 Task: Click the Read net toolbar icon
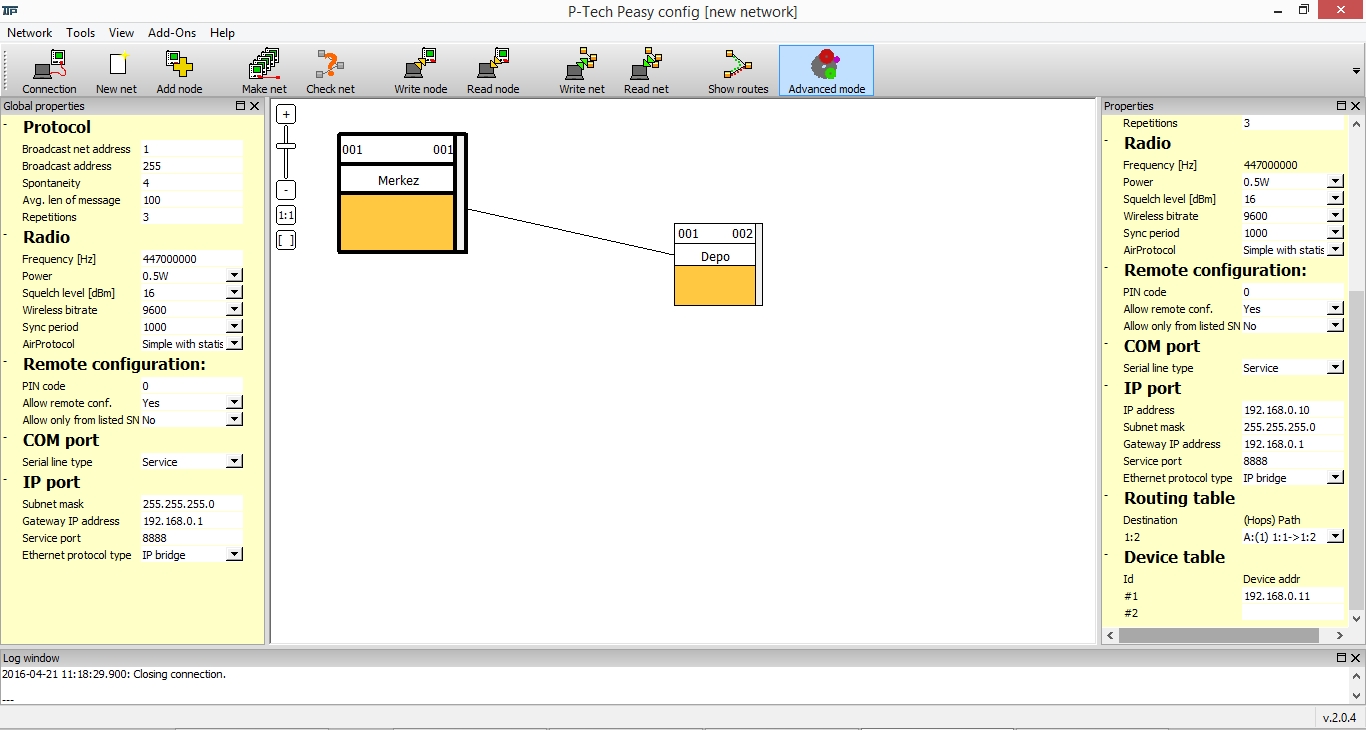coord(646,71)
